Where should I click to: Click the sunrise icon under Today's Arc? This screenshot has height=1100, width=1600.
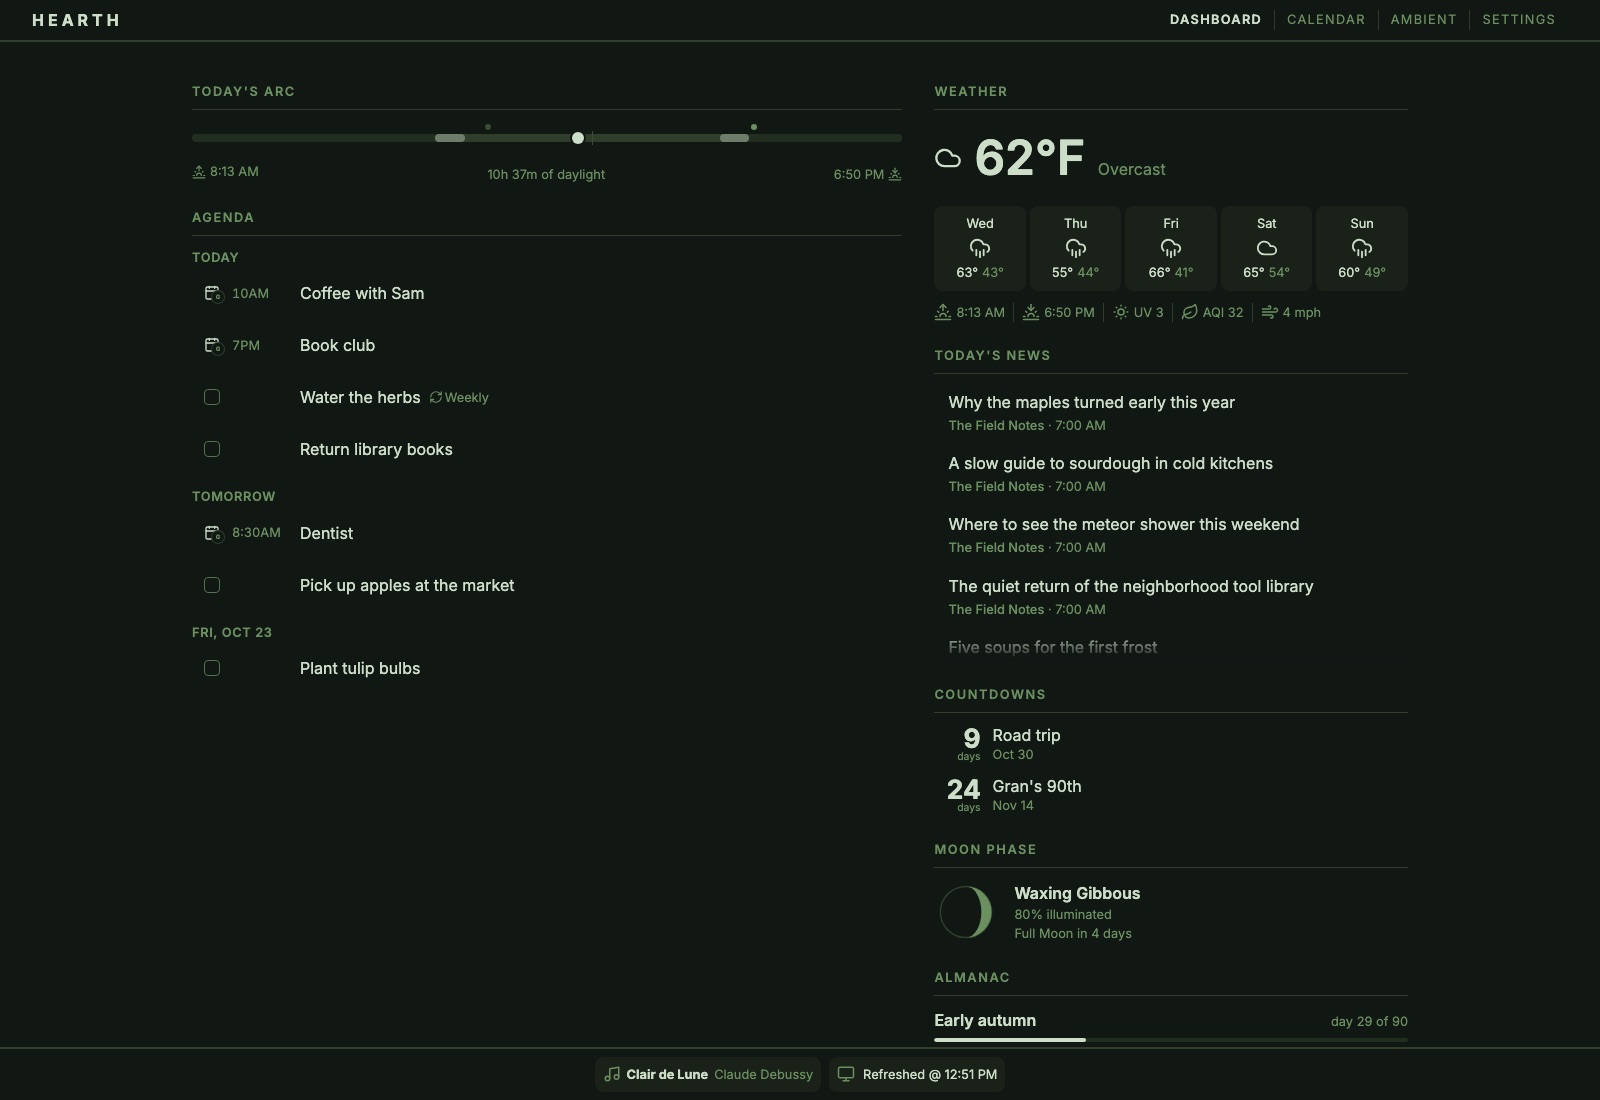tap(199, 172)
